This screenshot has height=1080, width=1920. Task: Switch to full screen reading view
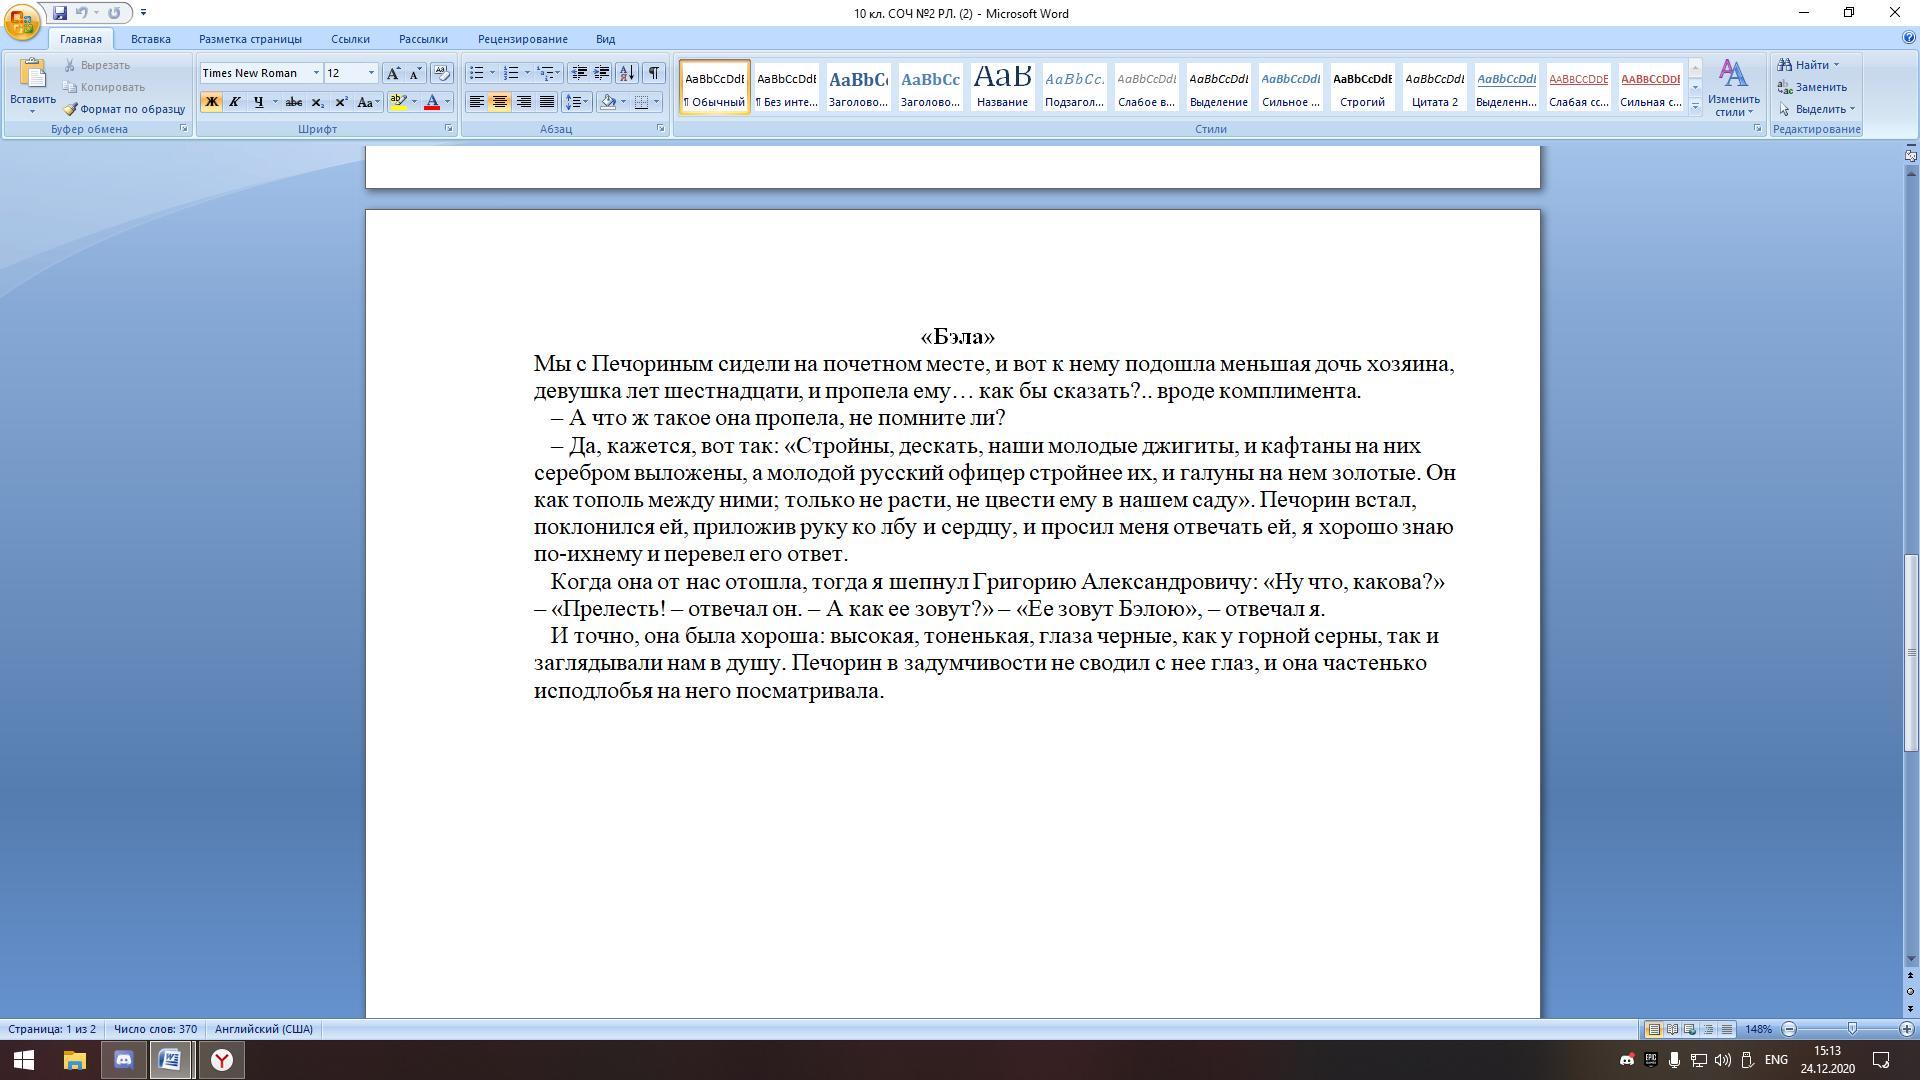click(1672, 1029)
